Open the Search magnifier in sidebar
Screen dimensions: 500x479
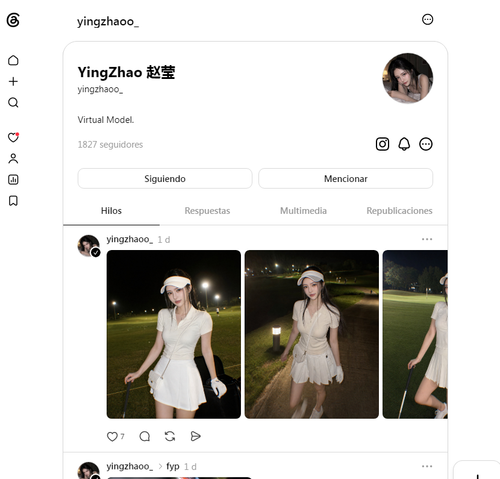click(x=13, y=102)
